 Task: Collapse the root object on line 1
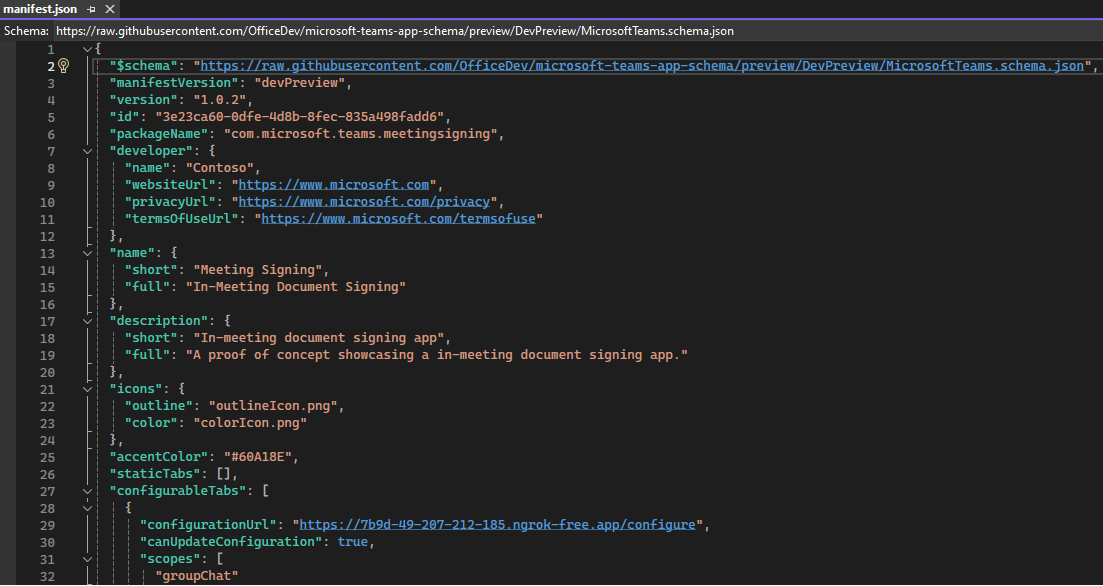pyautogui.click(x=87, y=49)
